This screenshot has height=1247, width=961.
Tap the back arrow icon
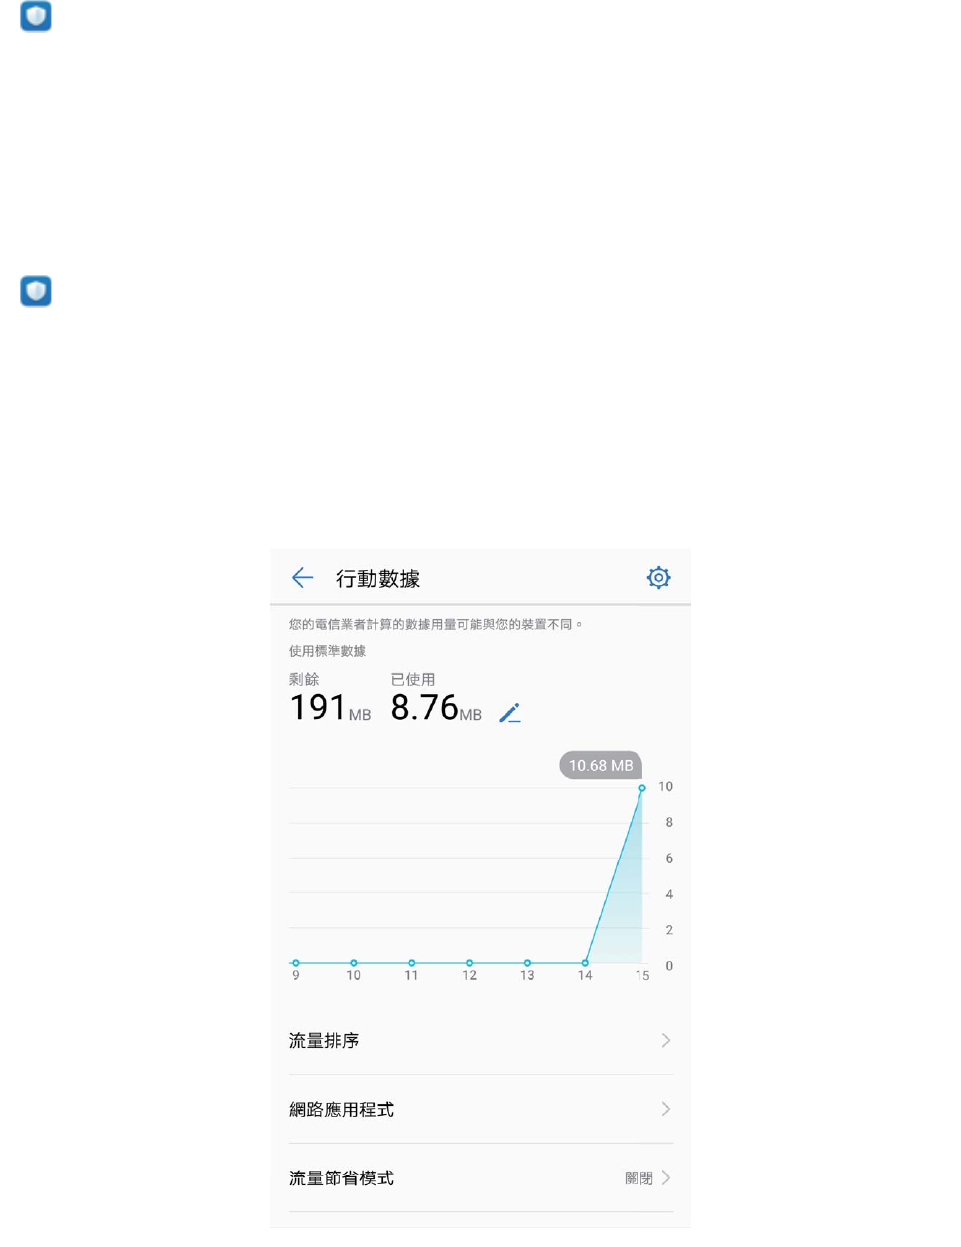click(302, 578)
